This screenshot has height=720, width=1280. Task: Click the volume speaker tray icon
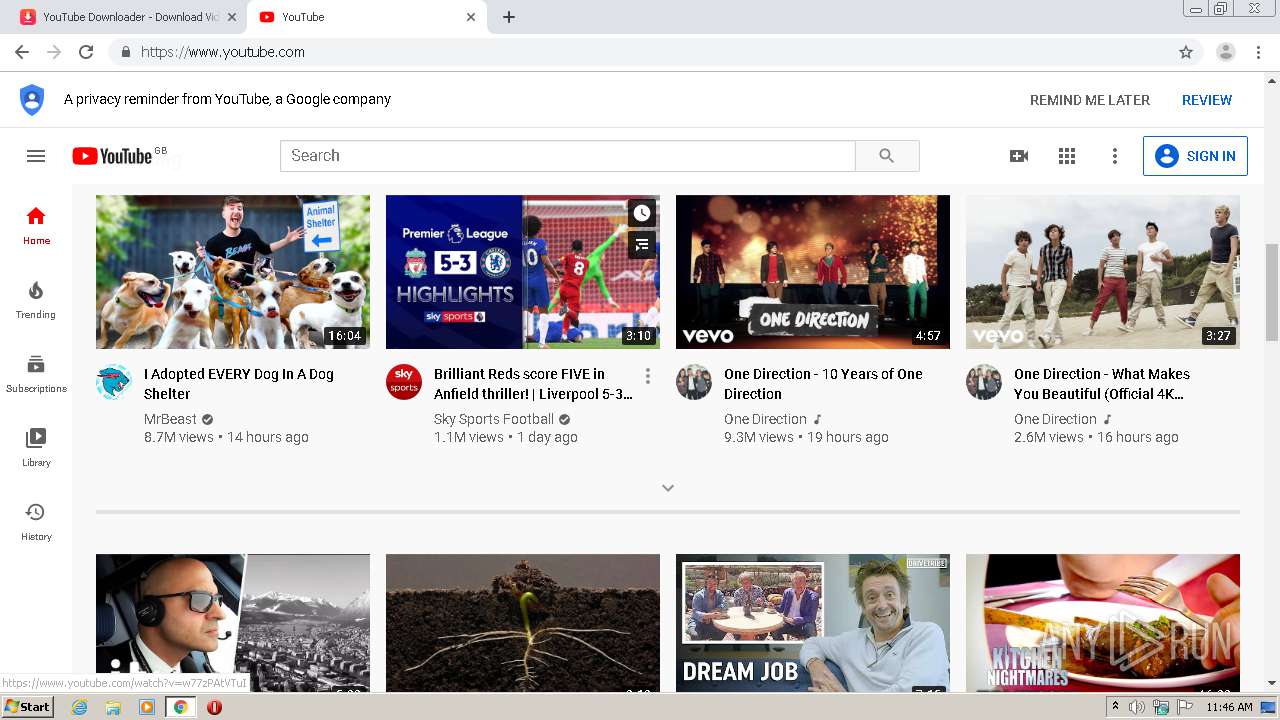tap(1137, 707)
